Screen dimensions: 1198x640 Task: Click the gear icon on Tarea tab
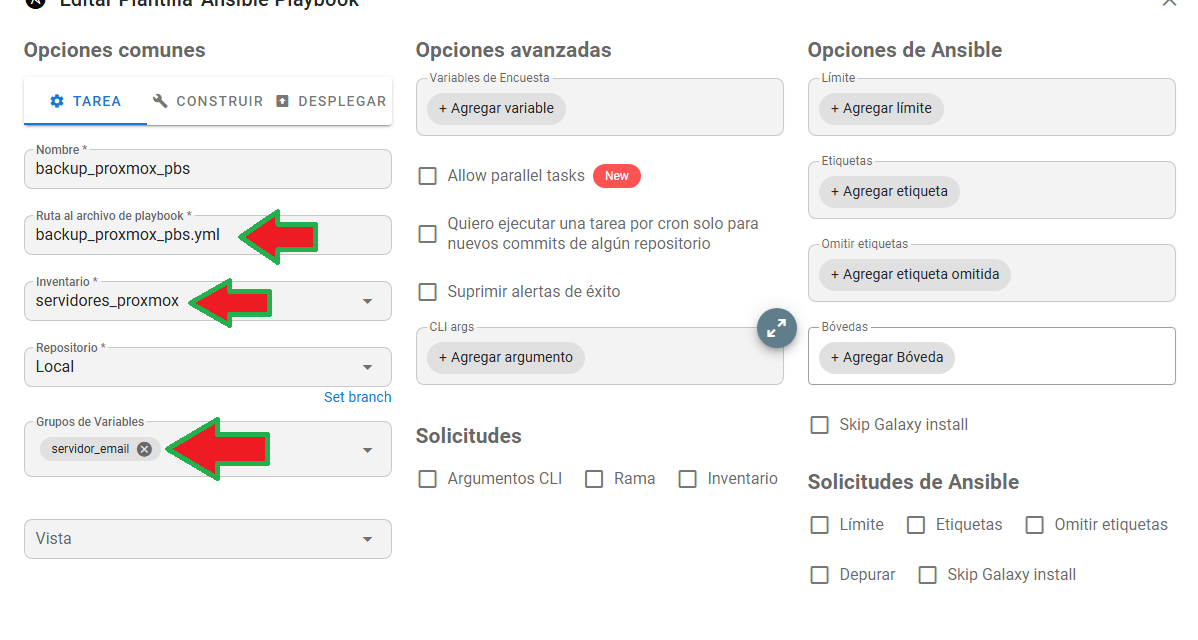click(57, 101)
